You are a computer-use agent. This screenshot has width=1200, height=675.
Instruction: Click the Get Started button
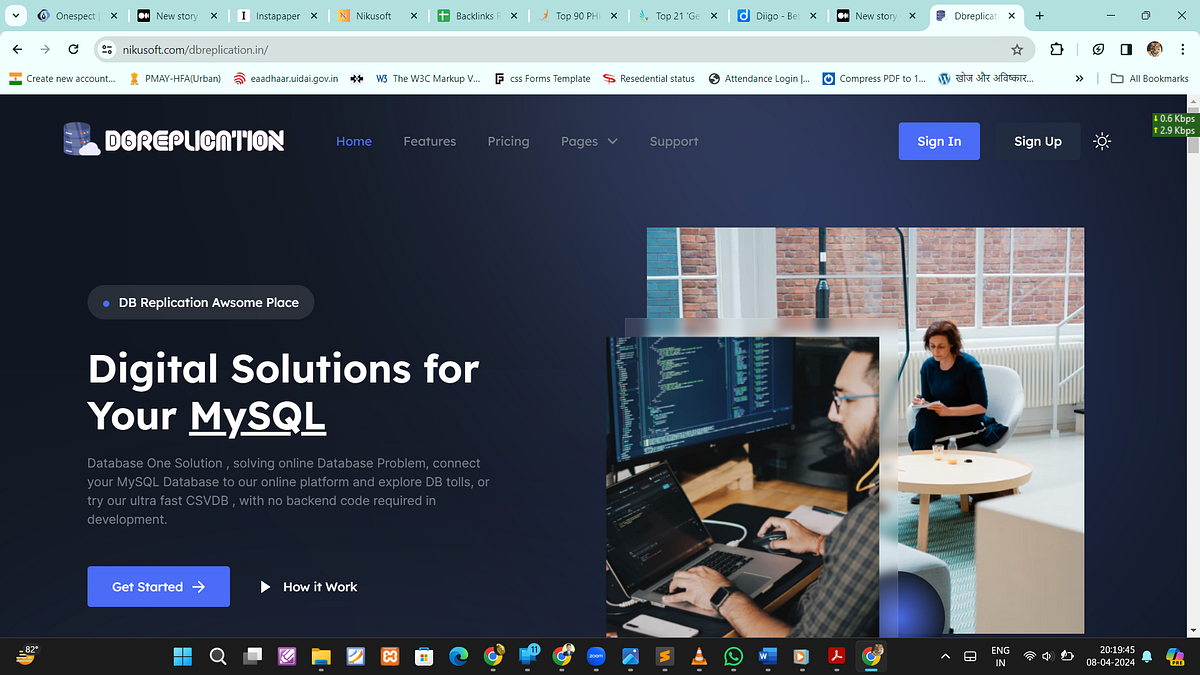(x=158, y=586)
